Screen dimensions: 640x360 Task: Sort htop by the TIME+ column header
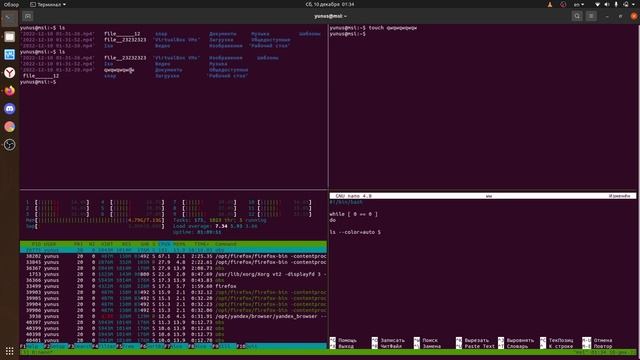pyautogui.click(x=203, y=244)
